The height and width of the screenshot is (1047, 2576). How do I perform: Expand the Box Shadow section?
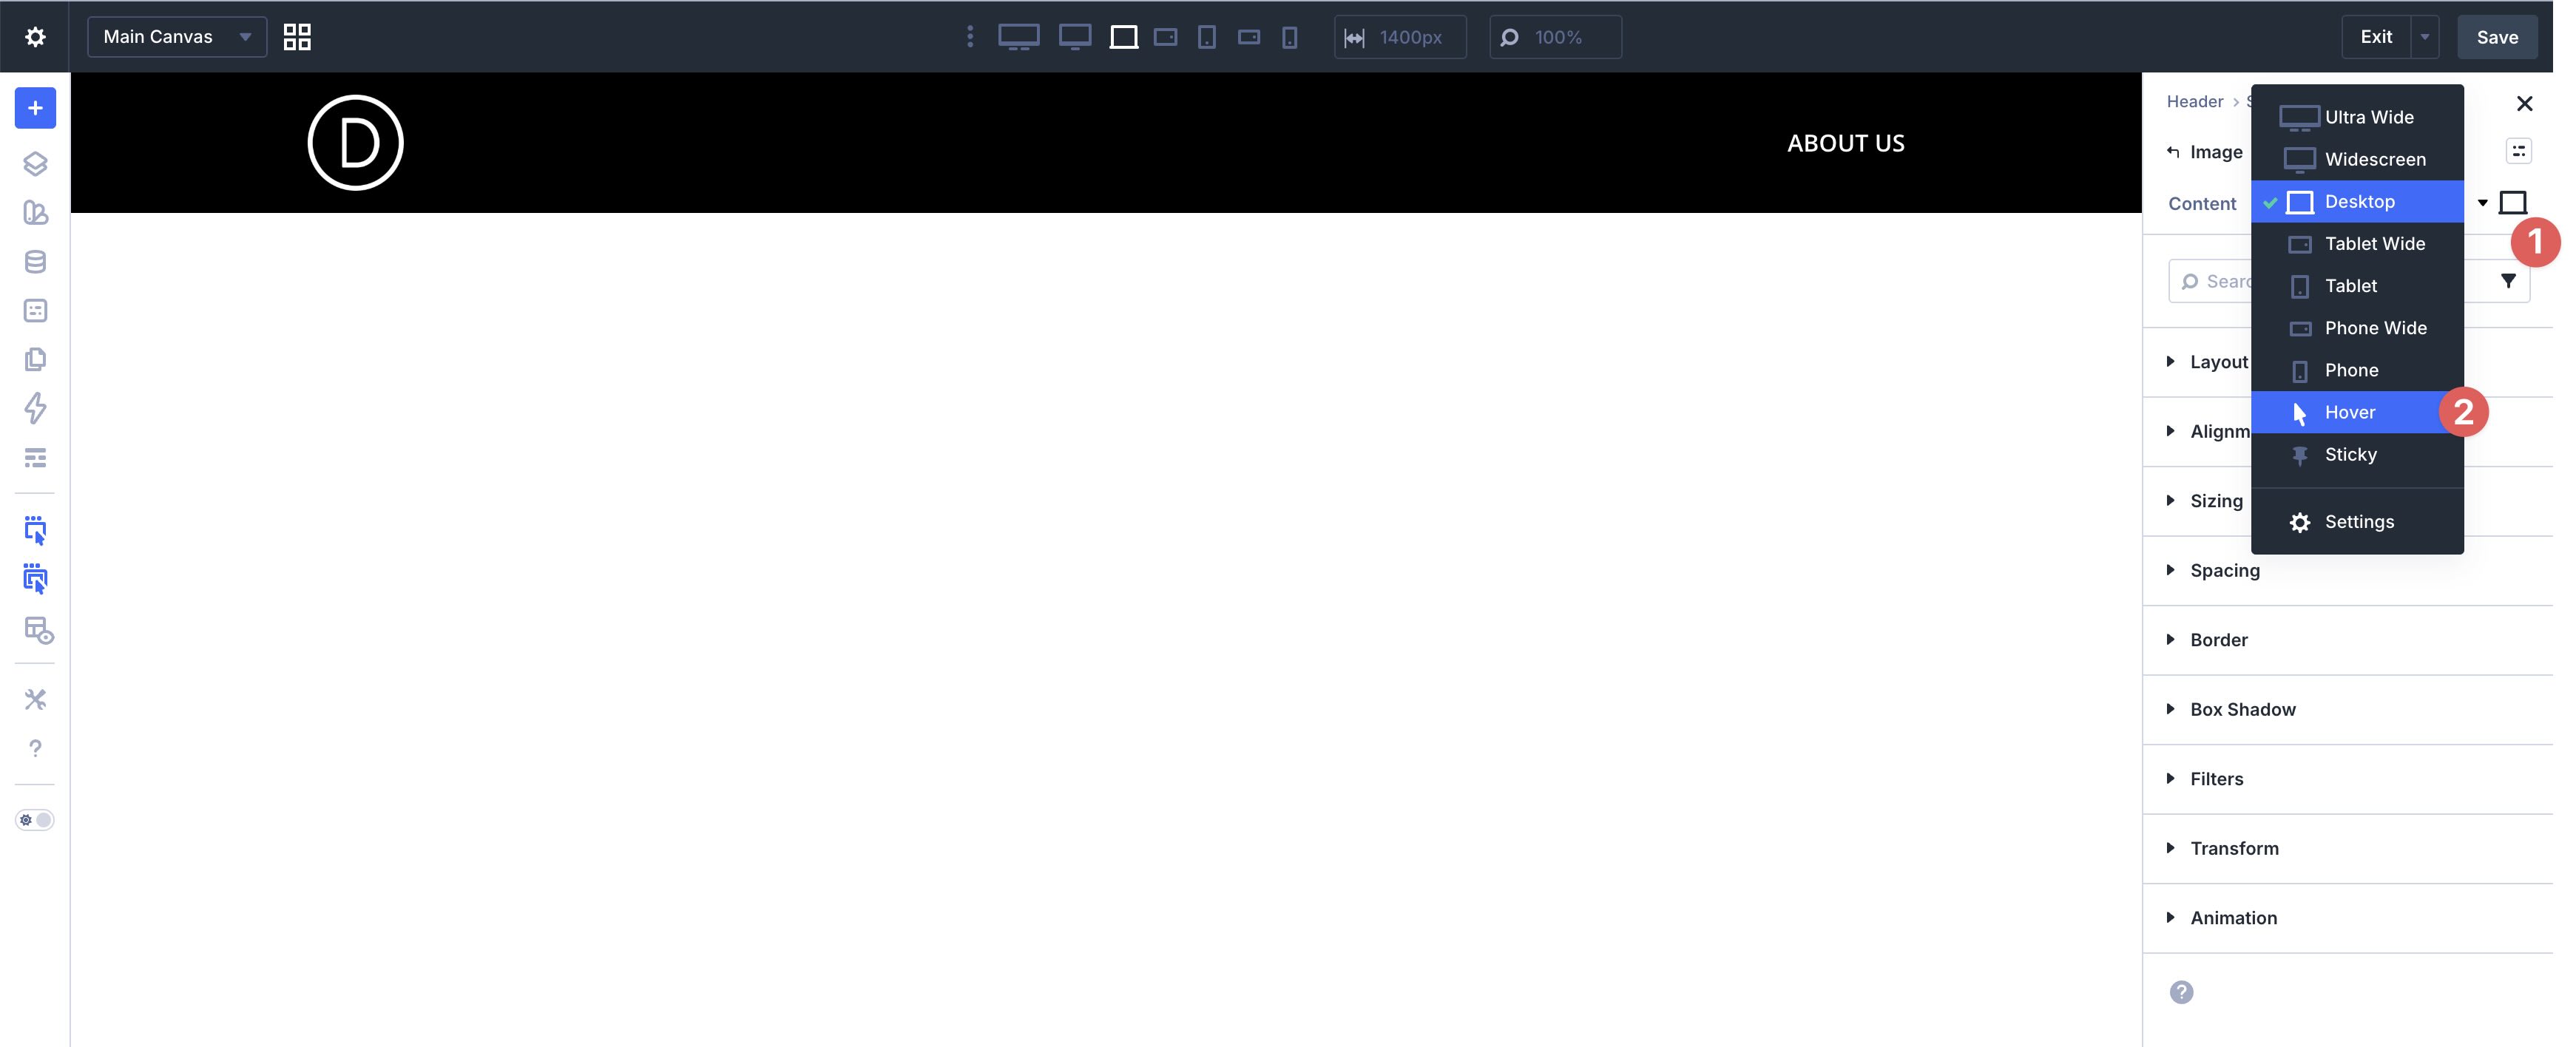2242,709
